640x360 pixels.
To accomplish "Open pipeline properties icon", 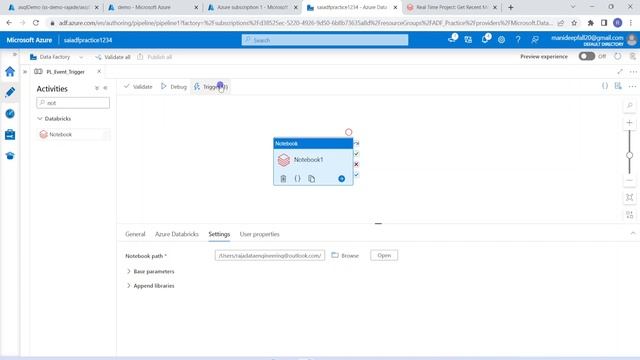I will [x=618, y=86].
